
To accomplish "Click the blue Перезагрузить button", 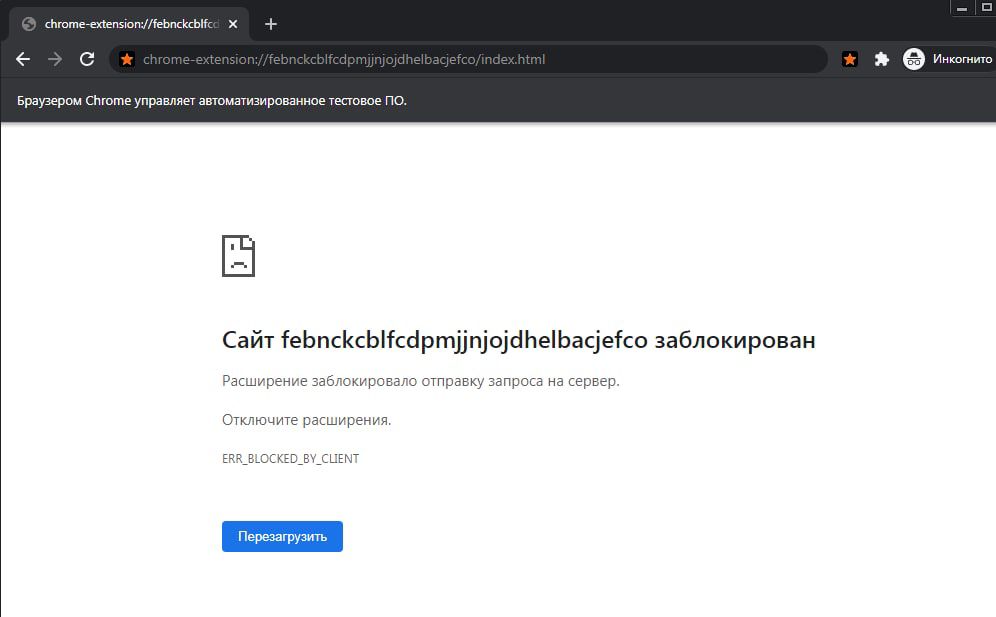I will click(282, 536).
